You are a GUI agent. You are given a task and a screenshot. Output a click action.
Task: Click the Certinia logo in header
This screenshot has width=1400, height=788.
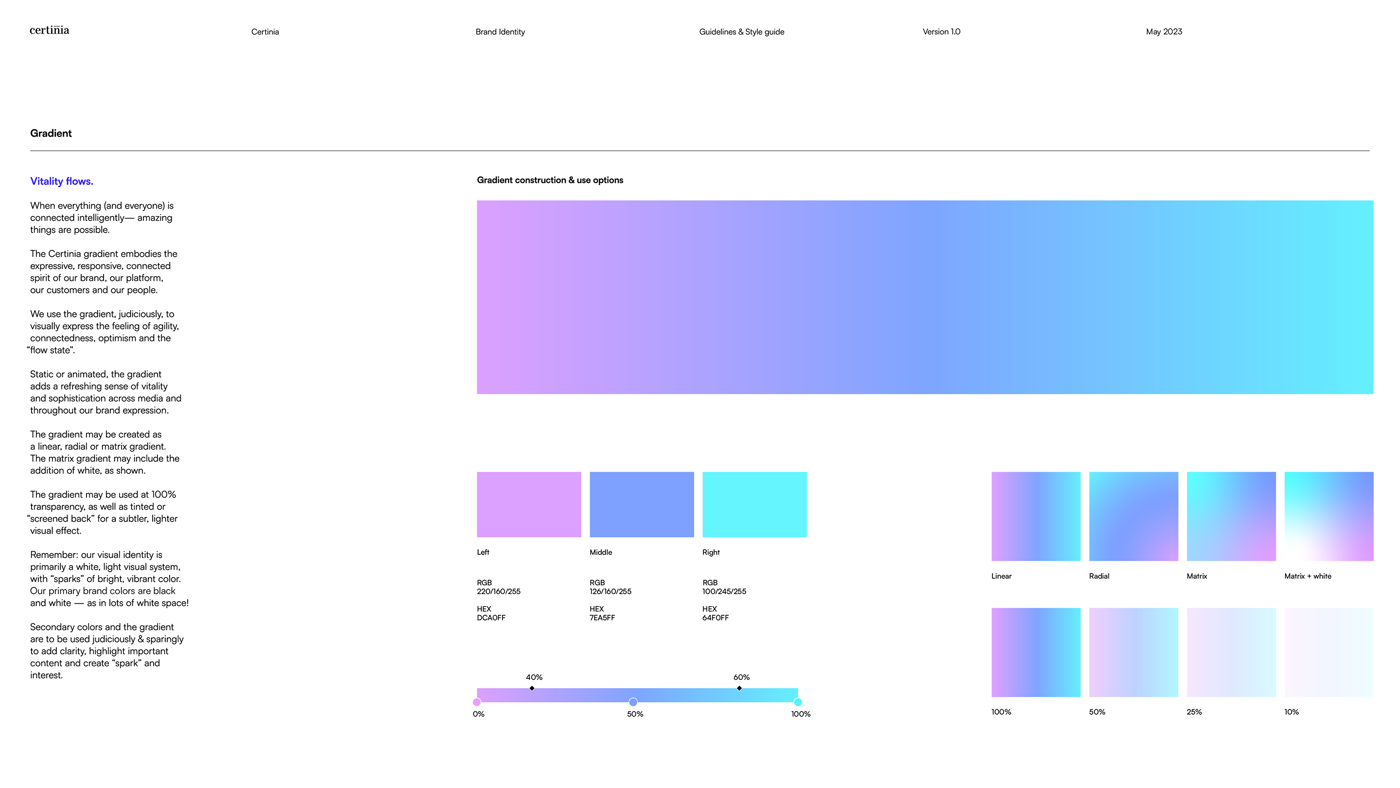click(x=49, y=30)
